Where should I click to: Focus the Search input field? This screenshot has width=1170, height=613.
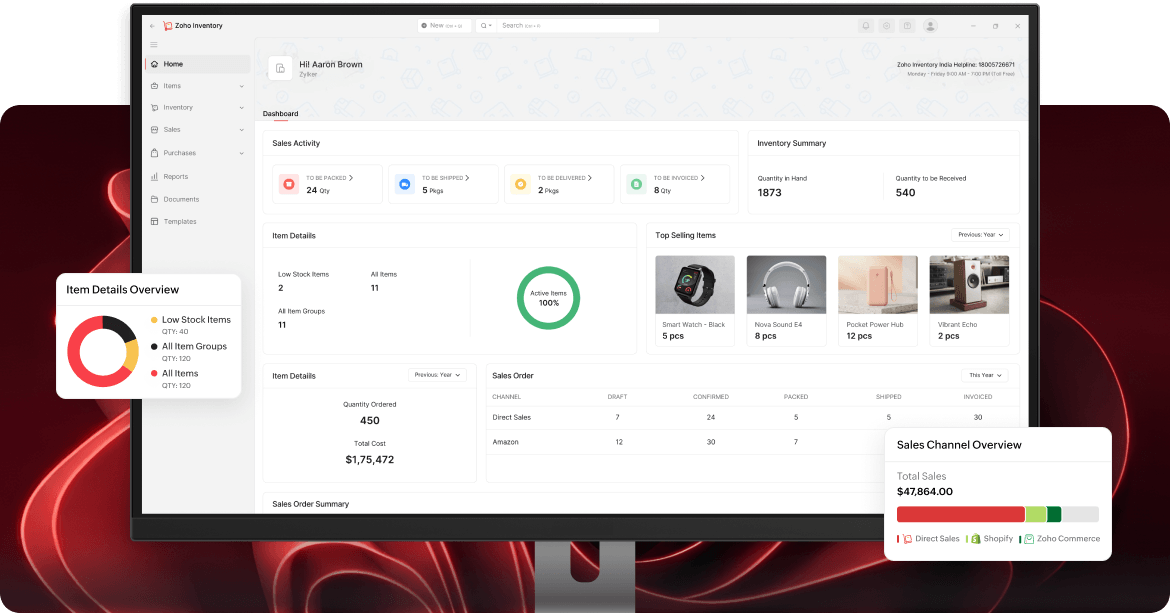pyautogui.click(x=578, y=25)
